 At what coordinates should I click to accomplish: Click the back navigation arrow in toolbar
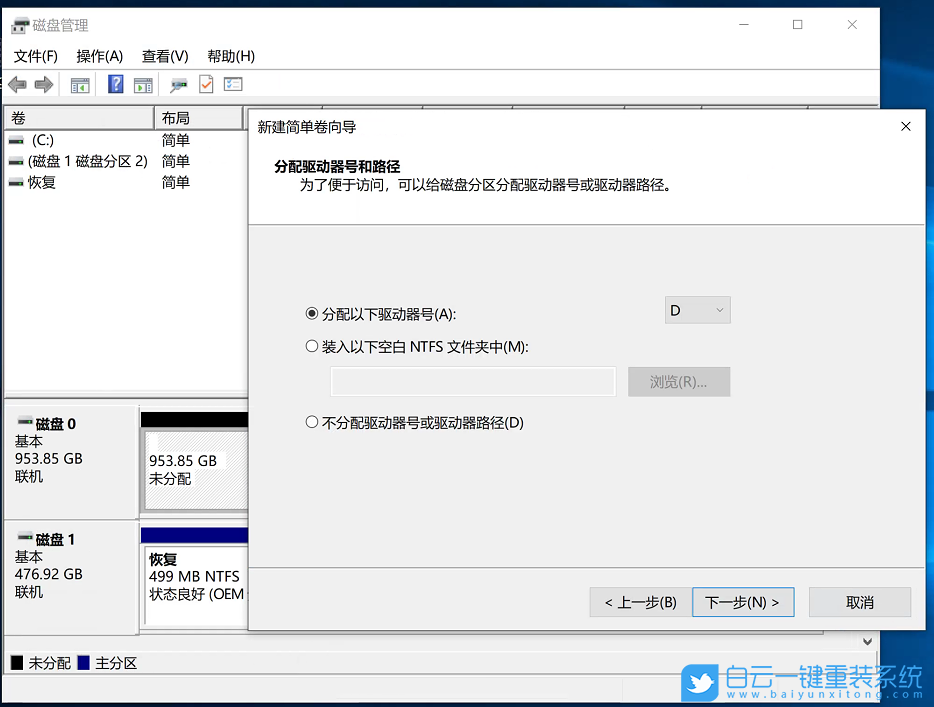click(x=17, y=84)
